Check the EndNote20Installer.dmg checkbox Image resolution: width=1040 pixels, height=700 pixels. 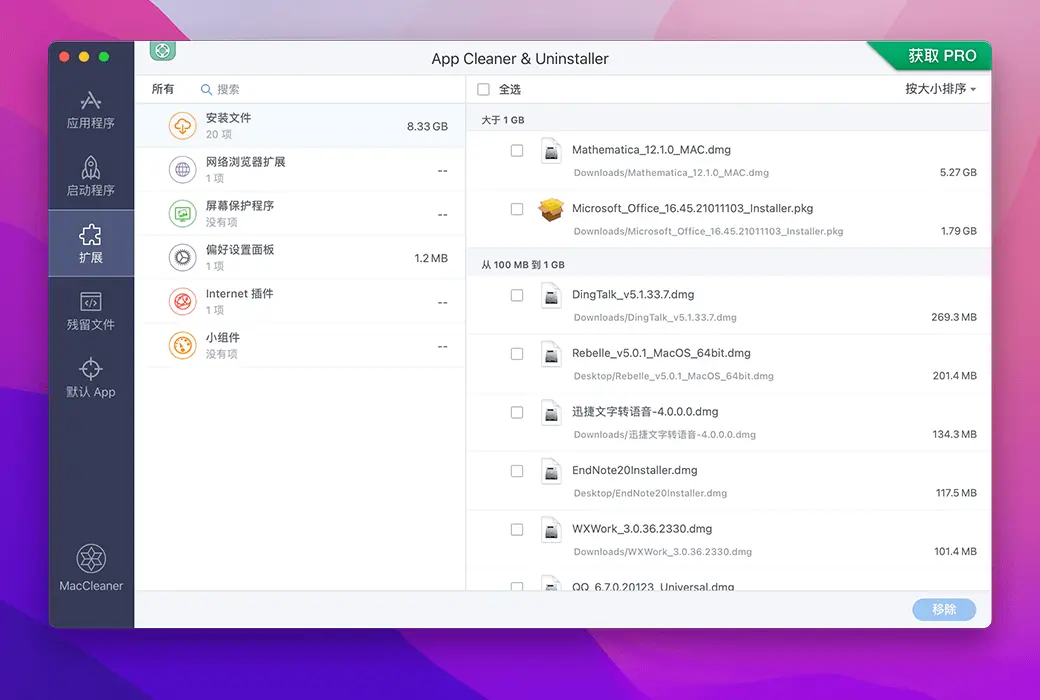coord(517,470)
